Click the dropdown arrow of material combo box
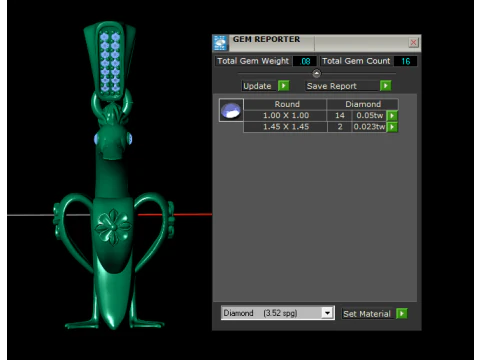This screenshot has width=480, height=360. [328, 313]
